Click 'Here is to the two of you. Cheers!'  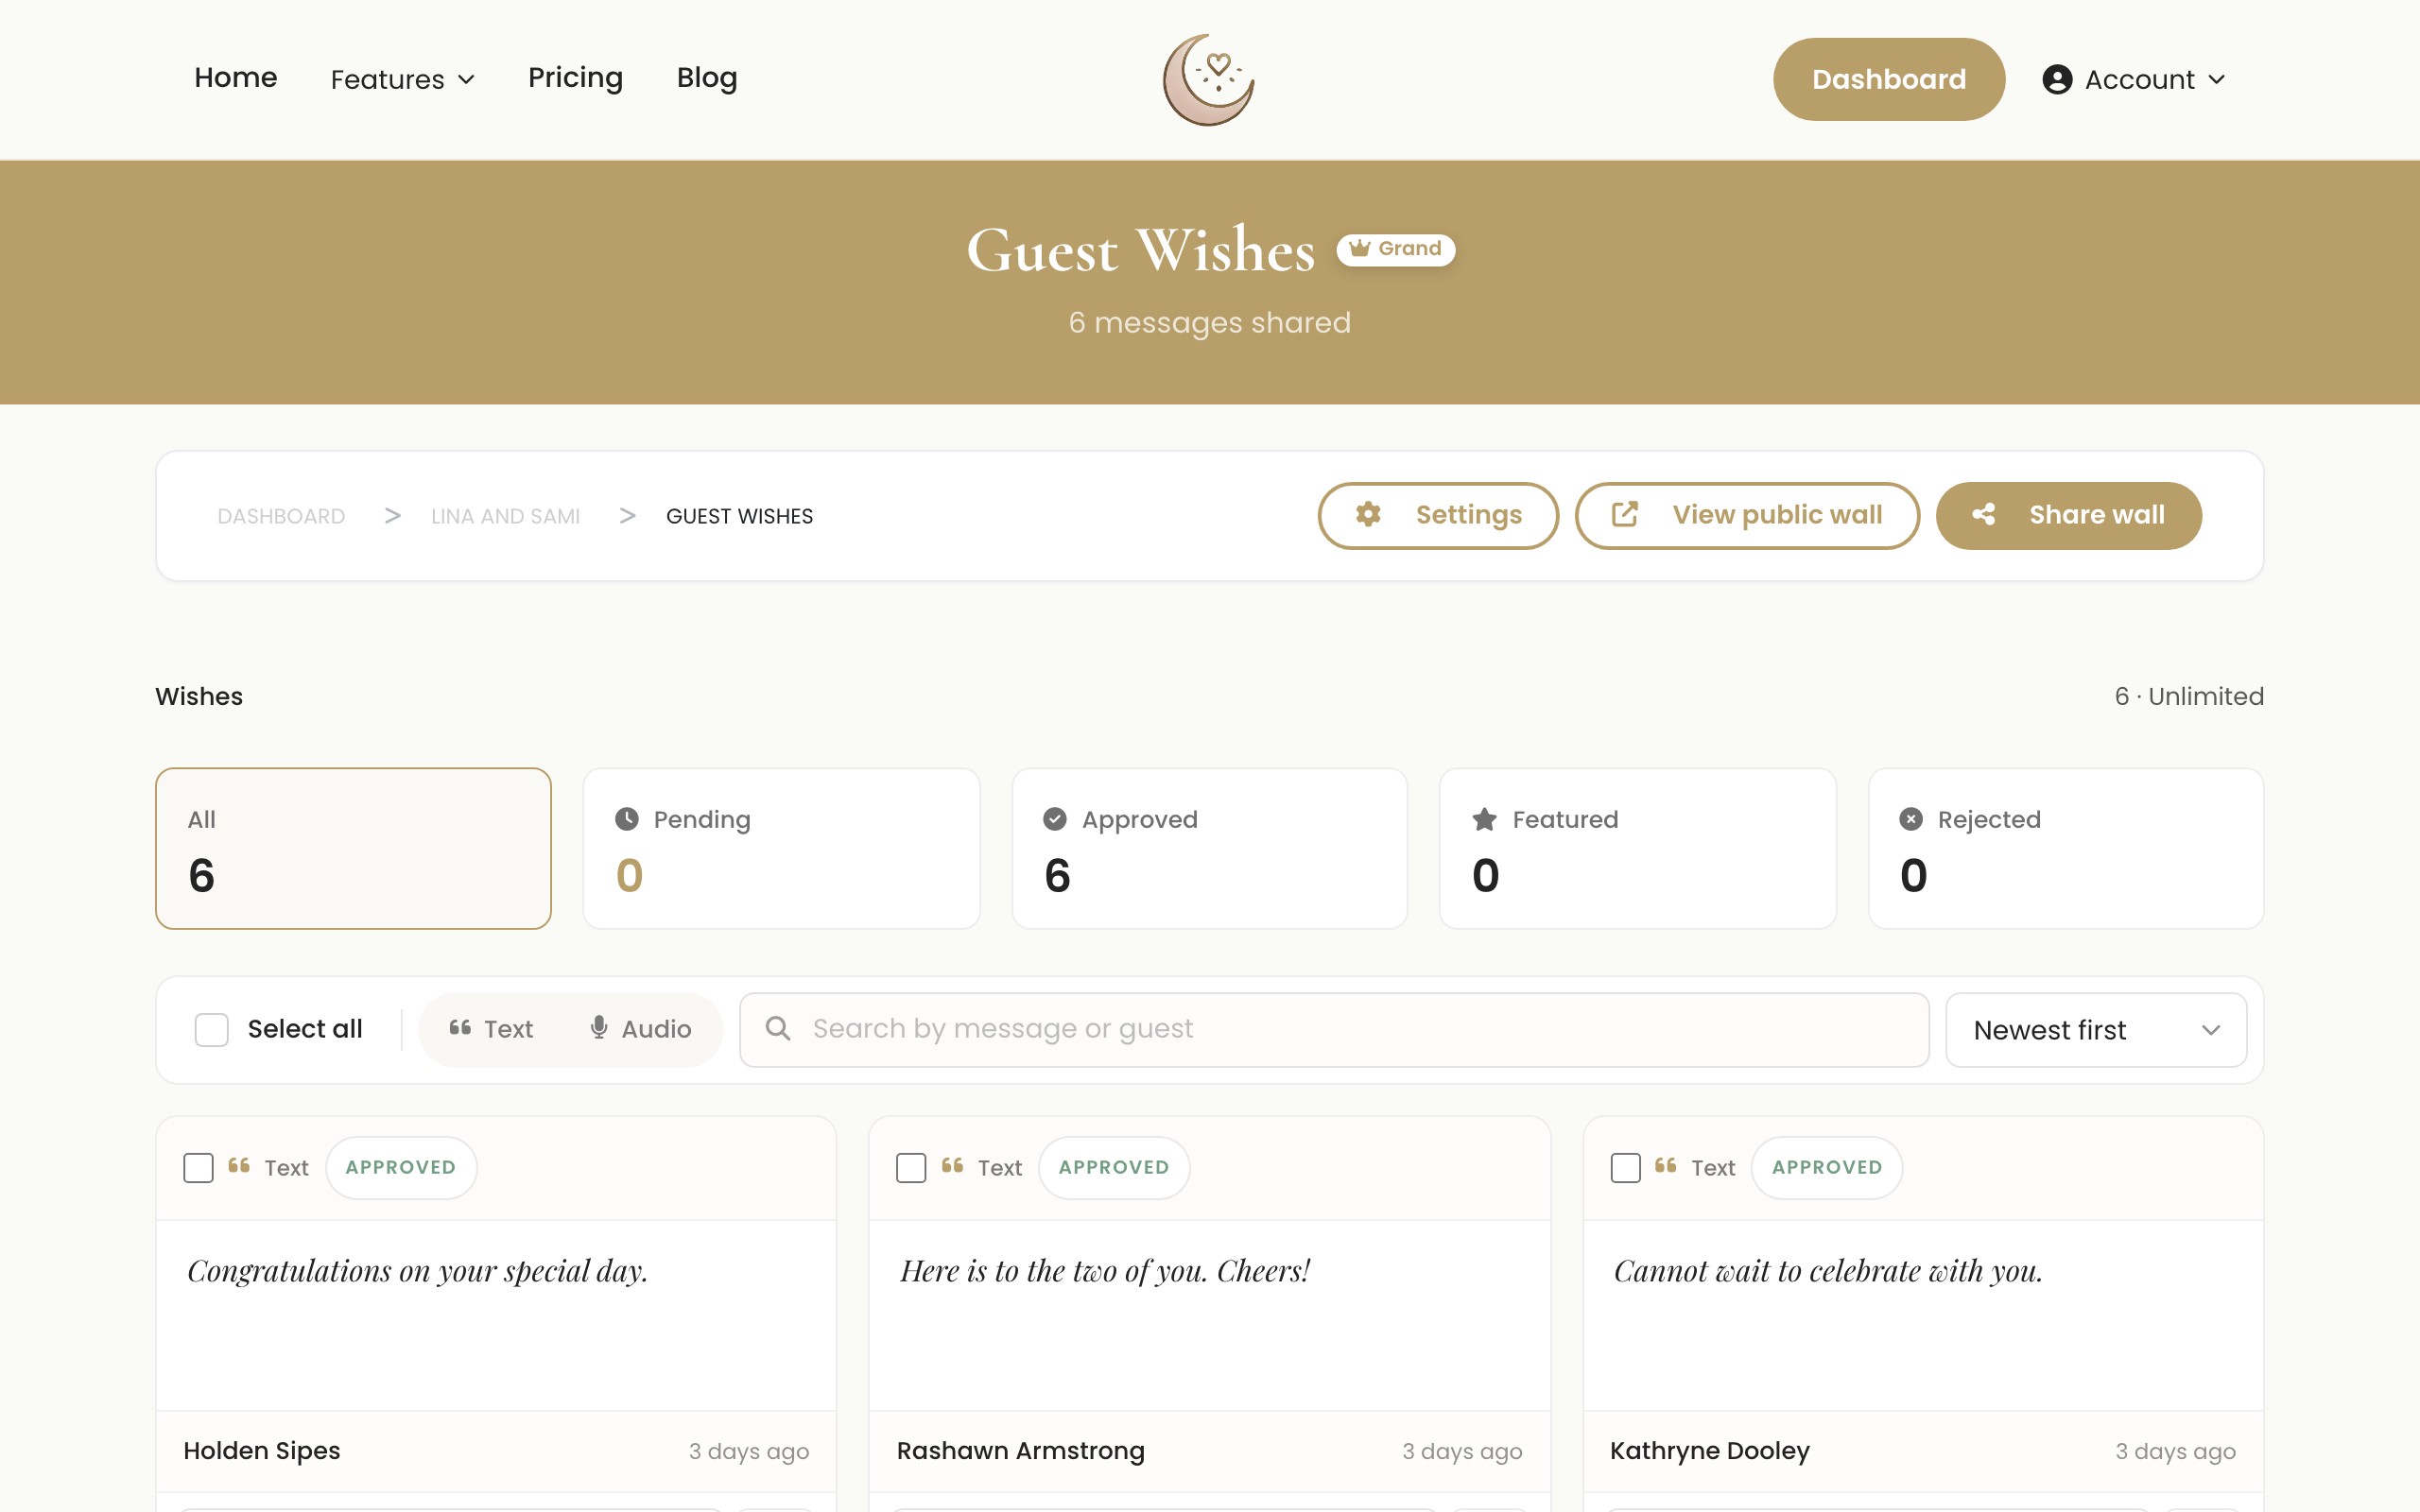(1105, 1271)
